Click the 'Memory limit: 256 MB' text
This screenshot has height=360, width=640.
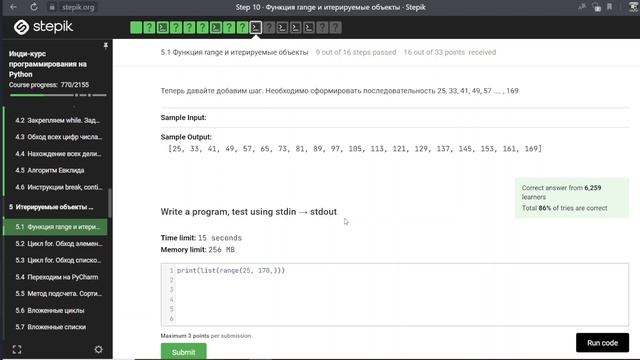tap(198, 250)
